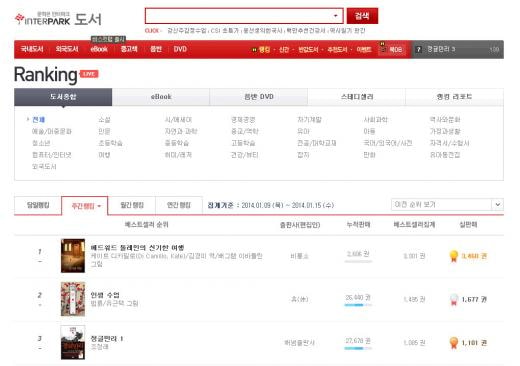The width and height of the screenshot is (520, 366).
Task: Select the 잡지 category
Action: pos(303,155)
